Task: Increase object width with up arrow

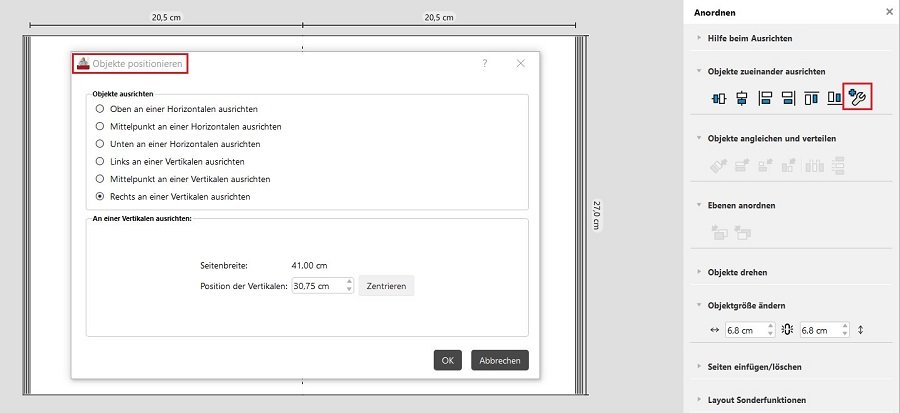Action: (x=770, y=326)
